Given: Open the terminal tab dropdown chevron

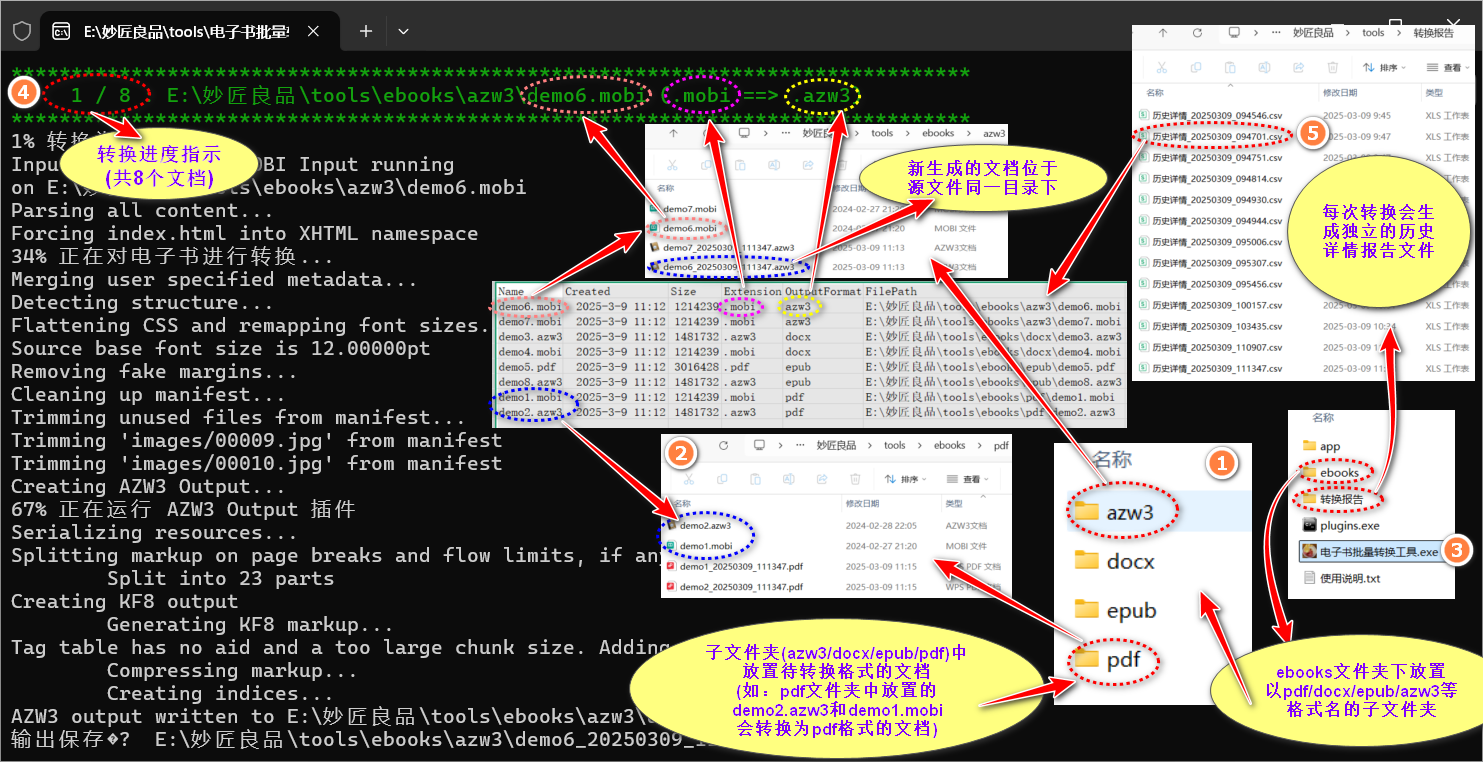Looking at the screenshot, I should [403, 31].
